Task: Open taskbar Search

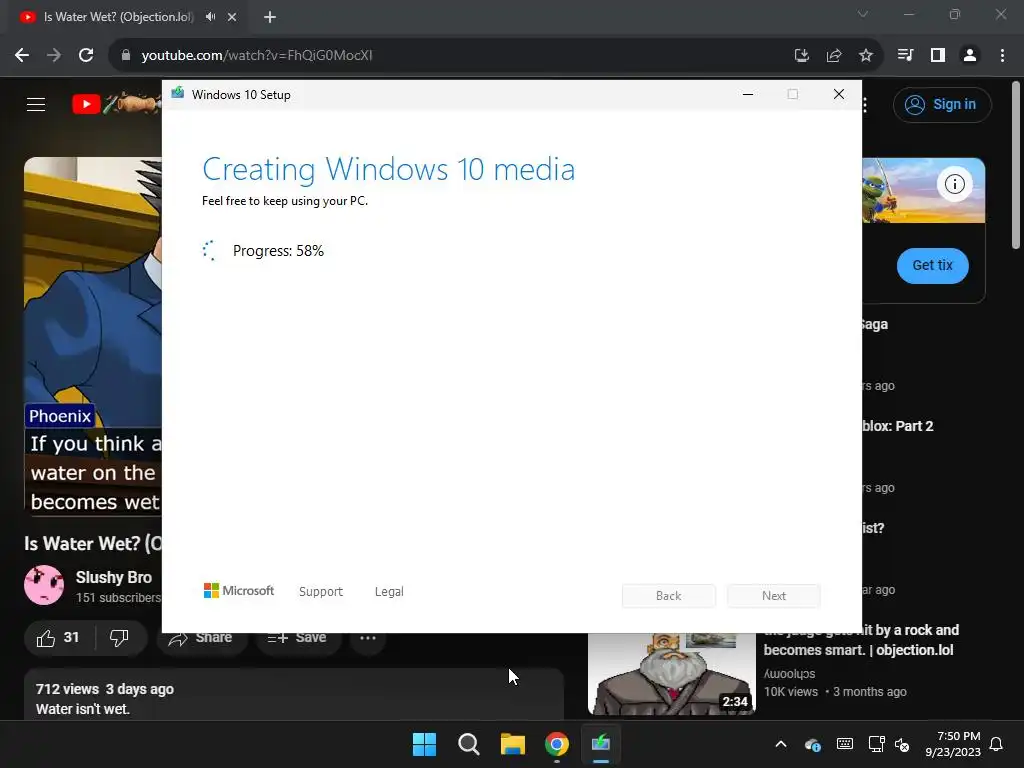Action: (469, 744)
